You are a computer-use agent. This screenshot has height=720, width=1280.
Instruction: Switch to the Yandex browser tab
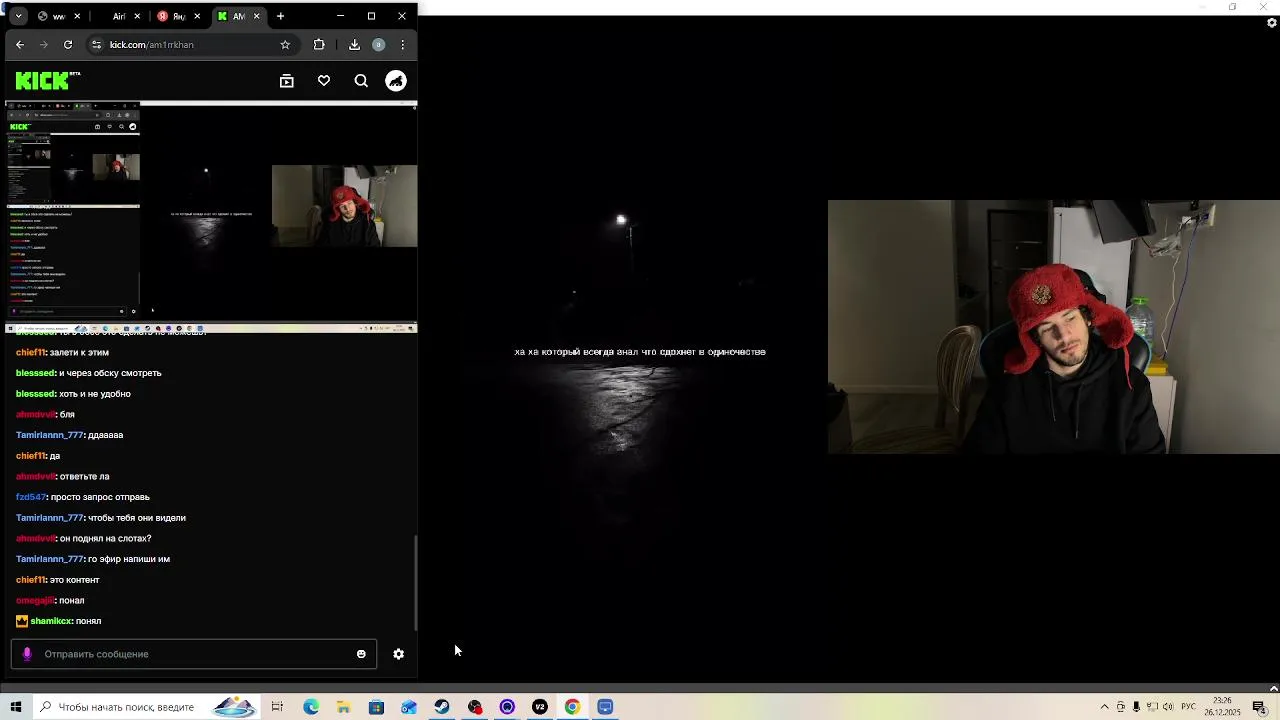coord(179,16)
